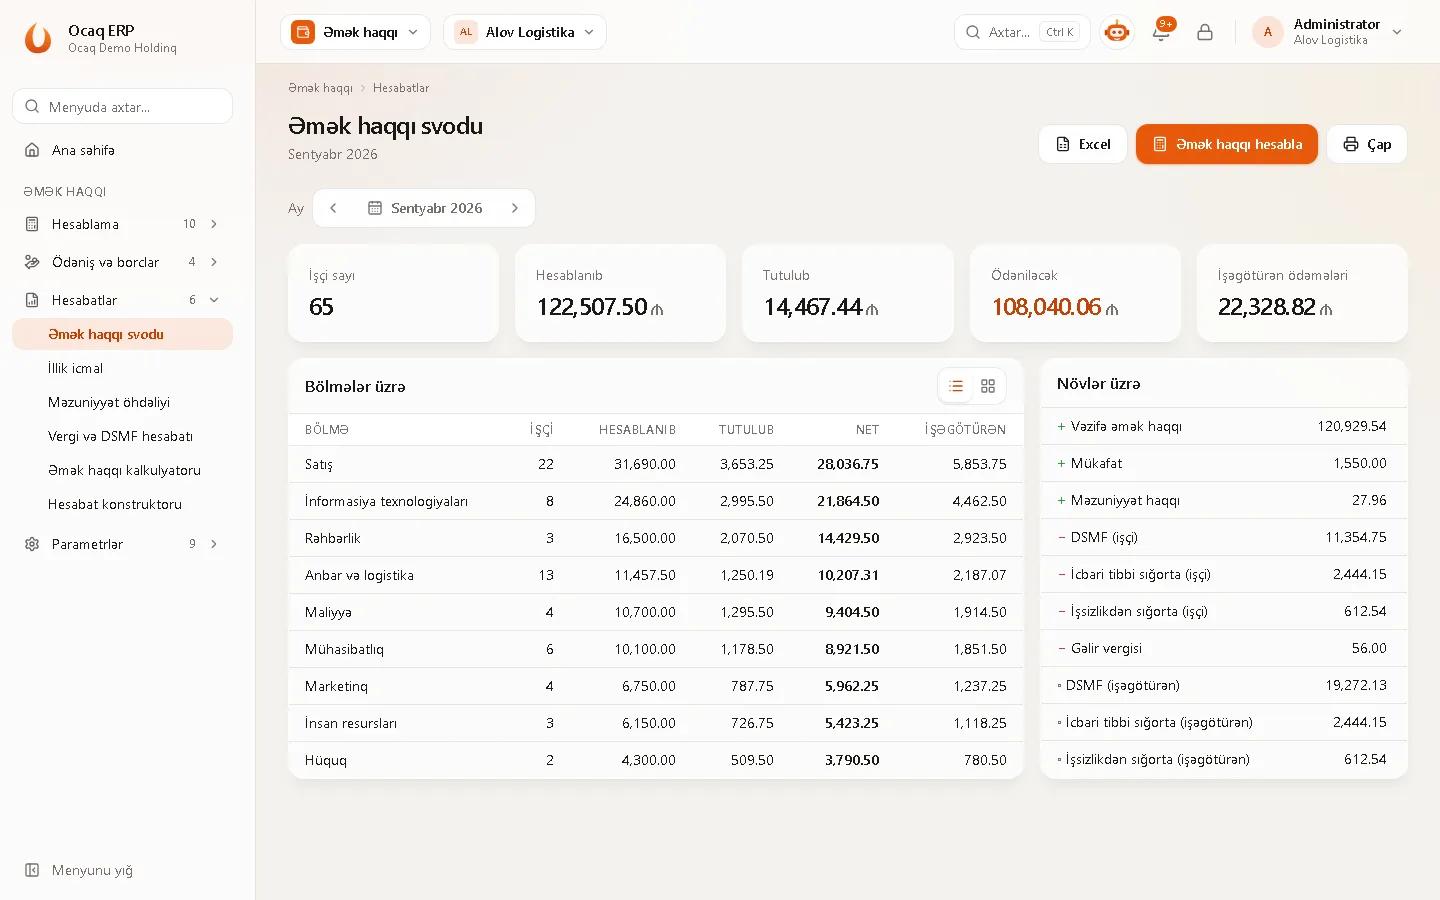Click the lock screen icon

[x=1205, y=32]
